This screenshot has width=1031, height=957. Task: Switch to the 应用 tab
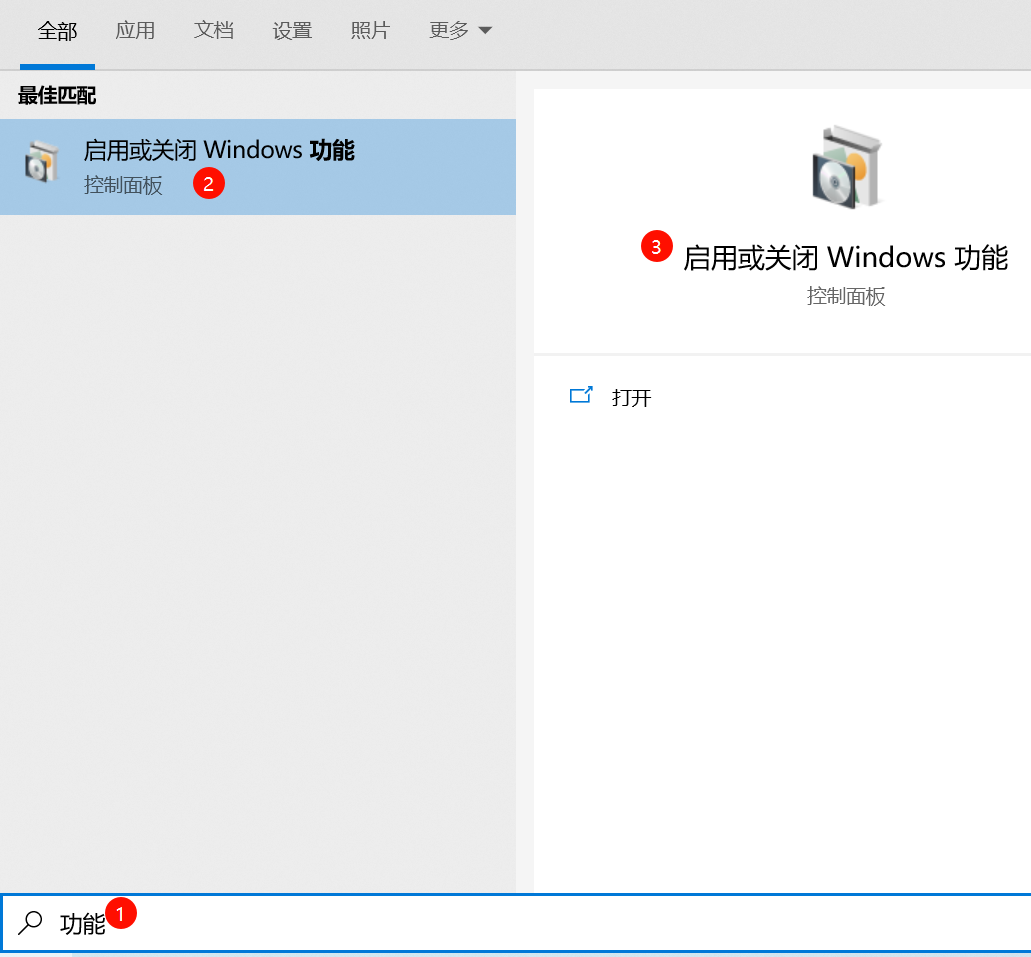(x=135, y=30)
